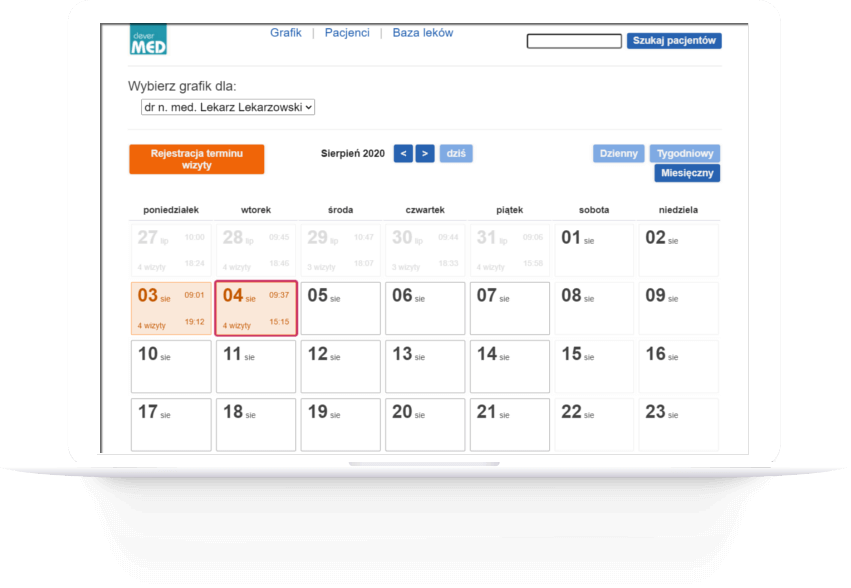Screen dimensions: 851x588
Task: Select calendar day 11 sie
Action: [x=256, y=366]
